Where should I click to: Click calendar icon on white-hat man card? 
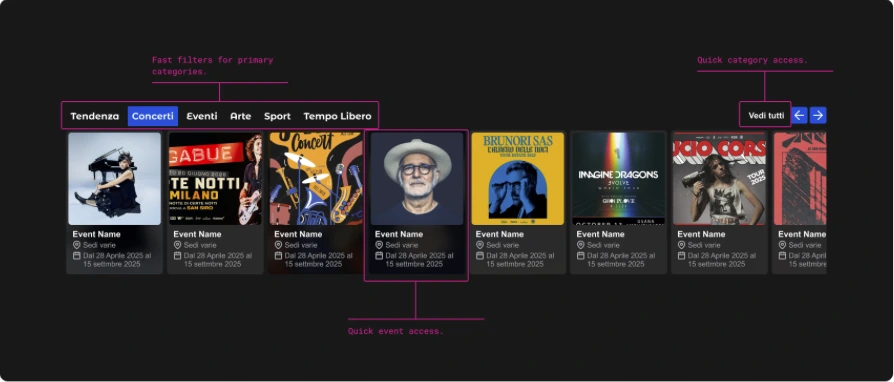coord(379,255)
